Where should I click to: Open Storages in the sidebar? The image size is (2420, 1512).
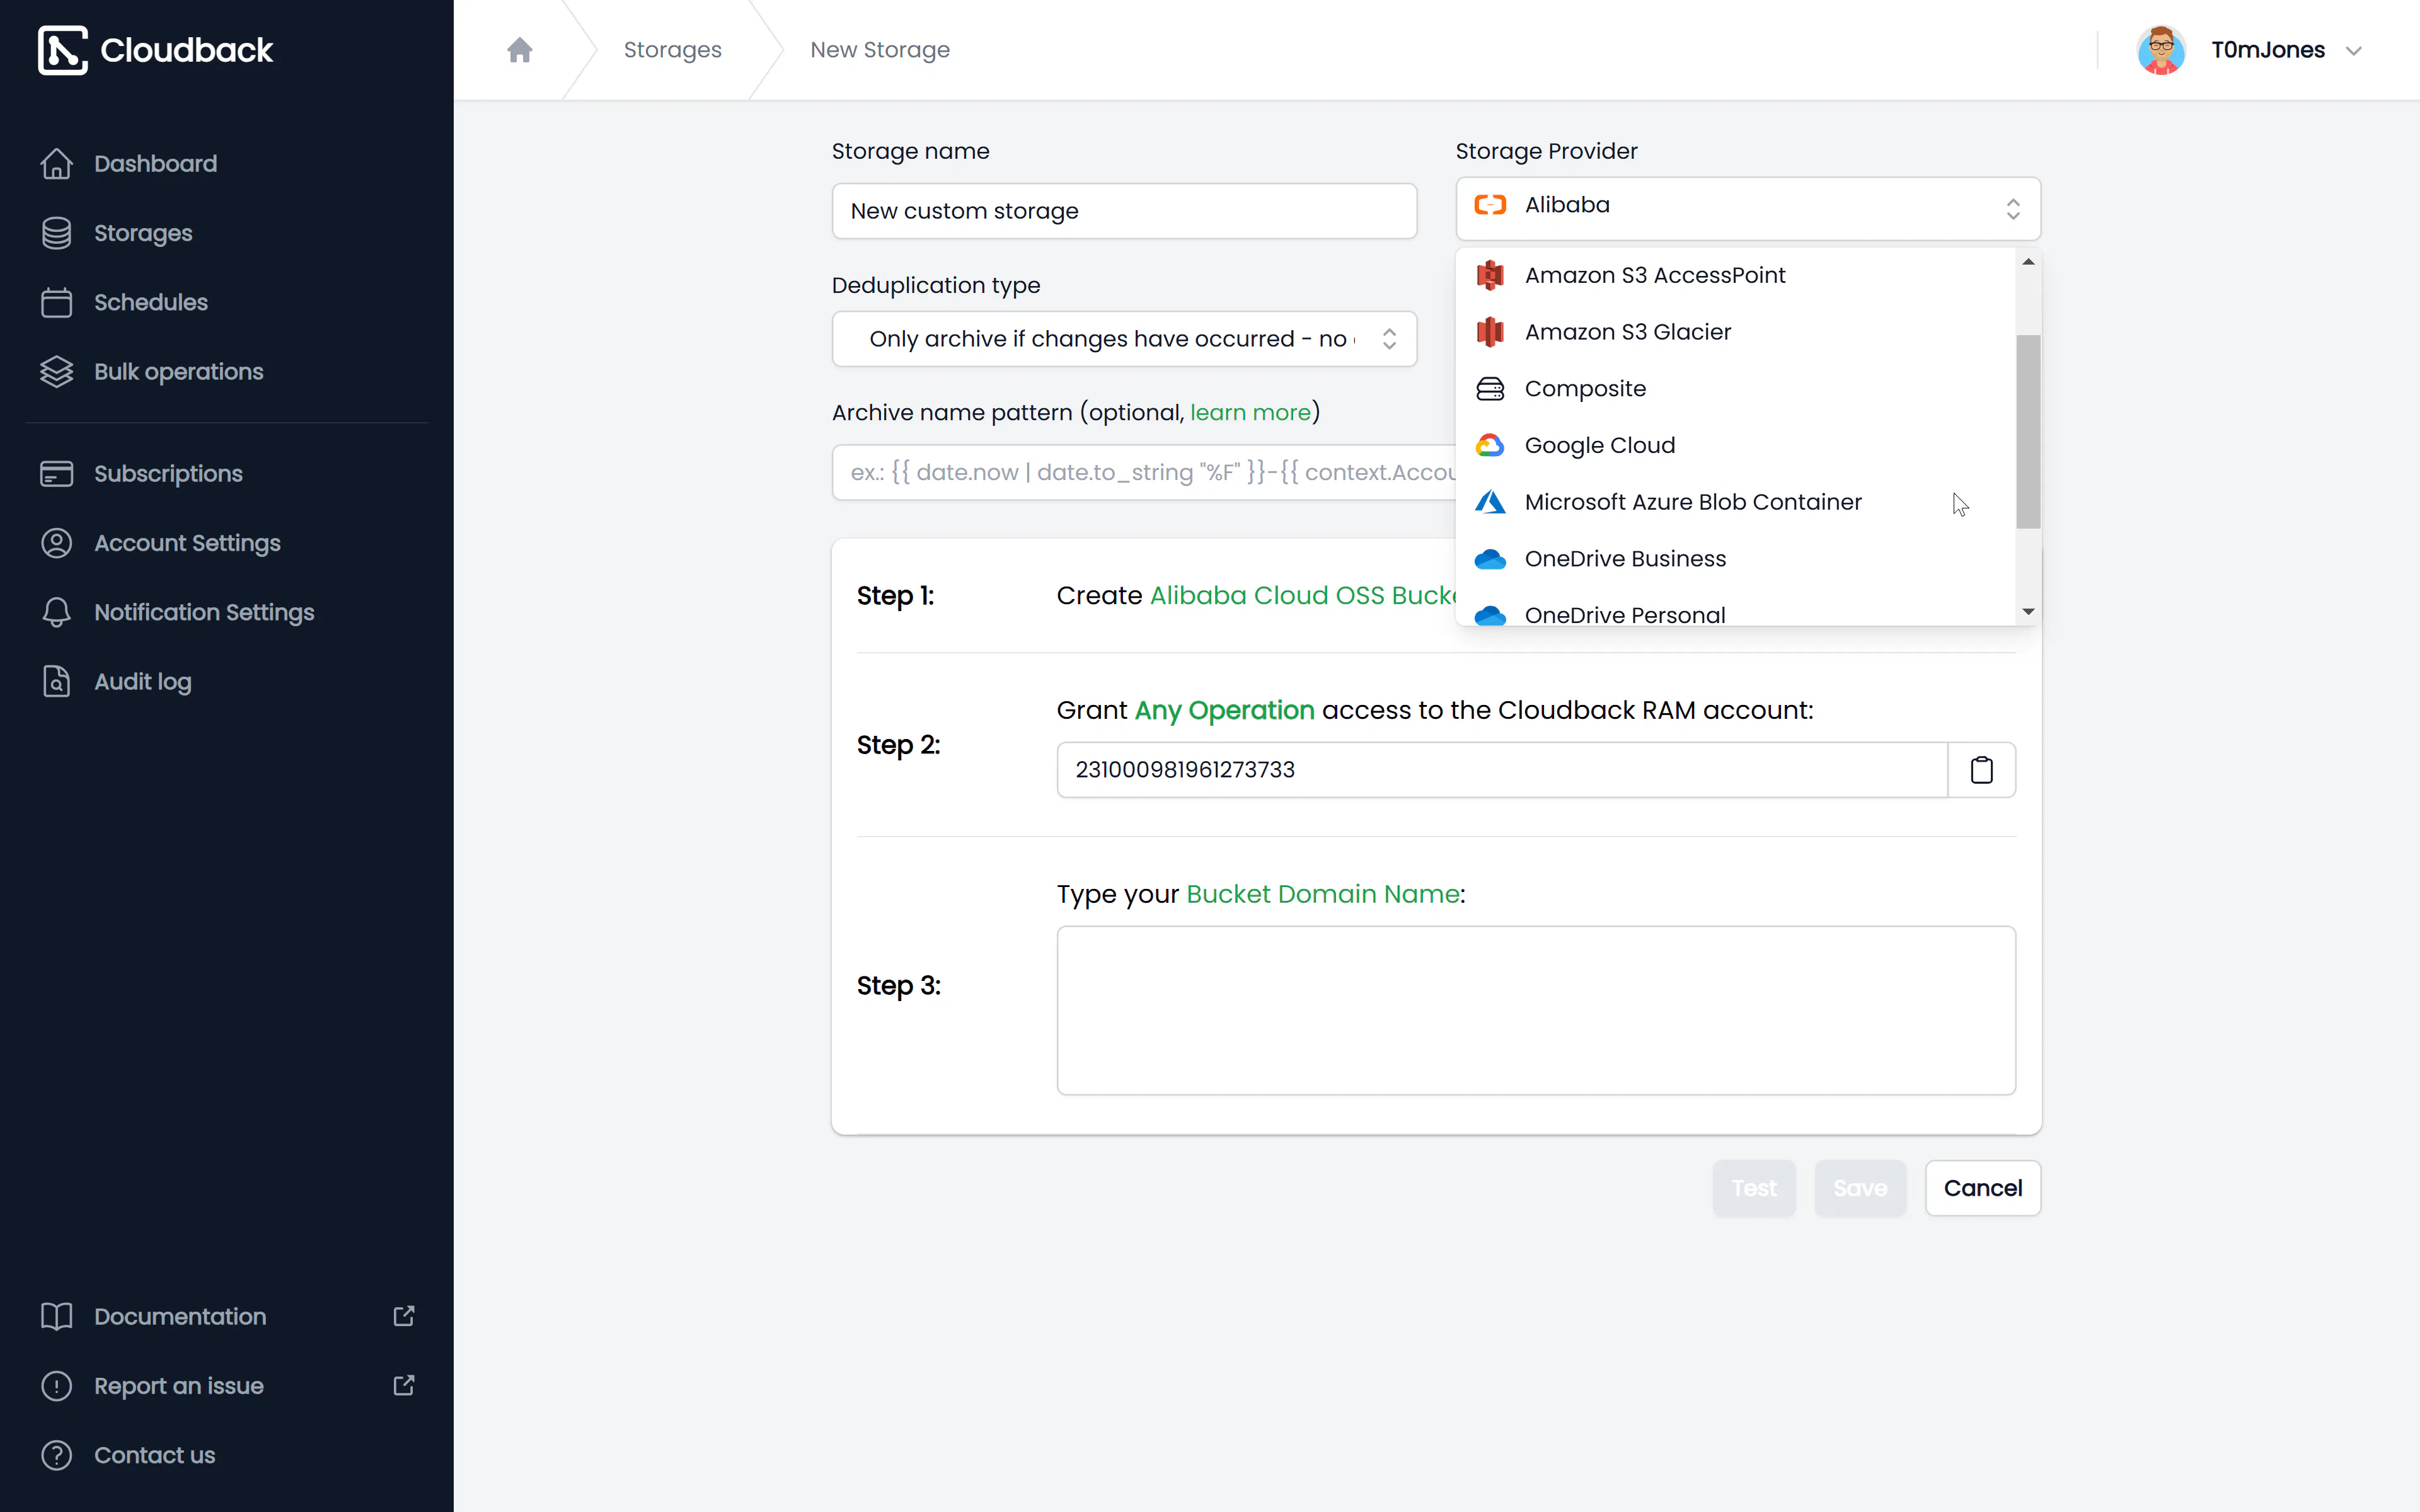pos(143,233)
